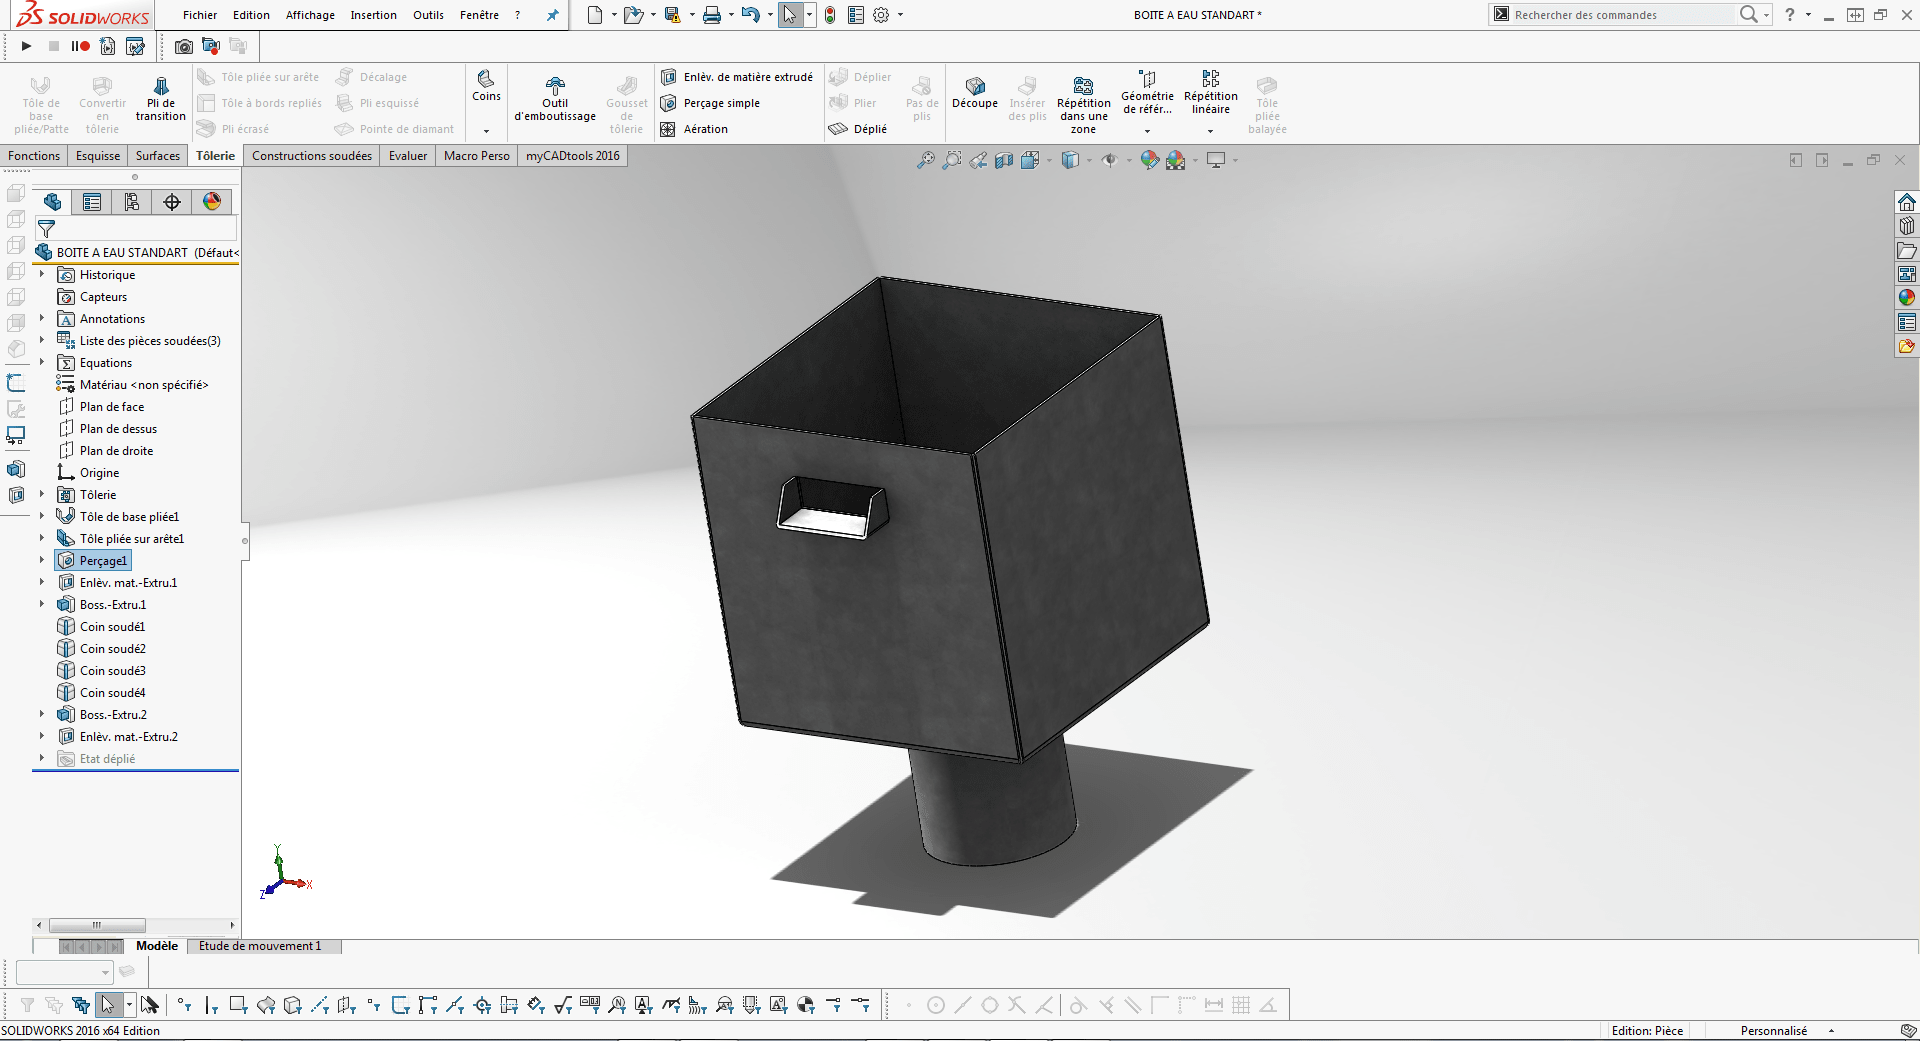Click the rebuild traffic light icon
The width and height of the screenshot is (1920, 1041).
[830, 15]
